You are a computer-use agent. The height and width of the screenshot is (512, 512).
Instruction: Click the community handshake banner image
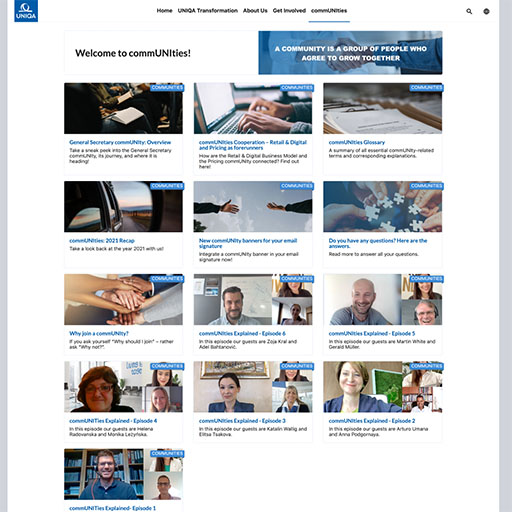coord(350,53)
